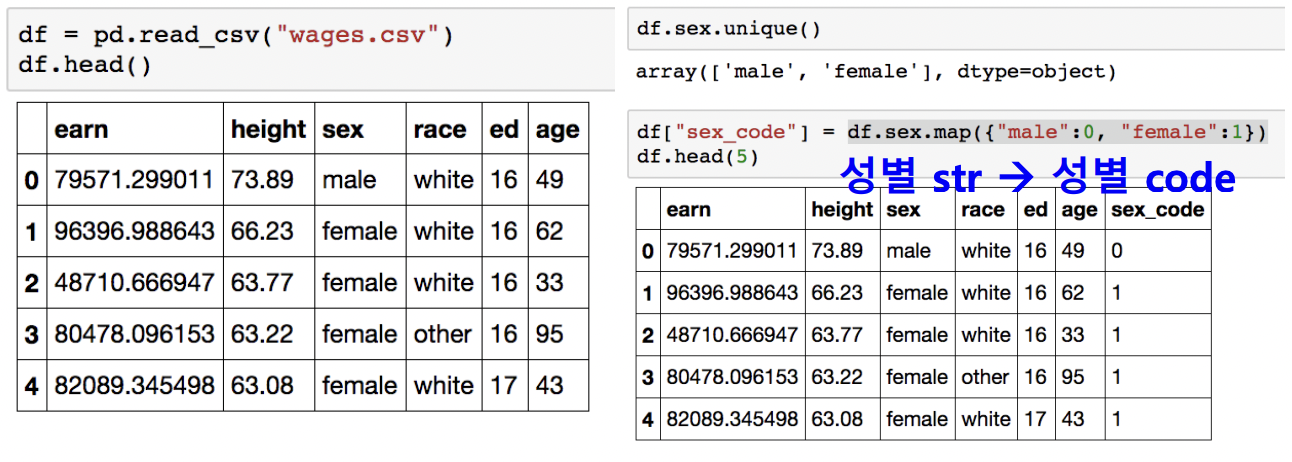The image size is (1292, 462).
Task: Click the sex_code mapping code cell
Action: tap(955, 144)
